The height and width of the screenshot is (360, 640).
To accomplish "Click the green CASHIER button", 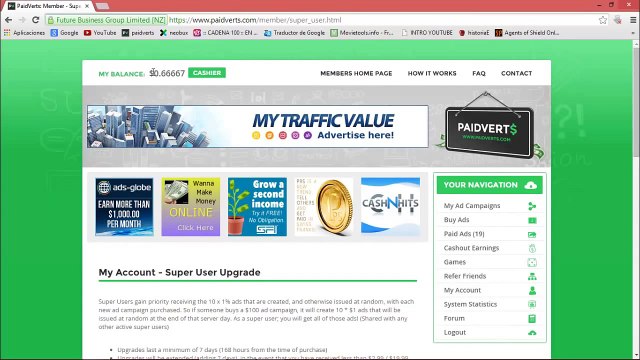I will (x=207, y=73).
